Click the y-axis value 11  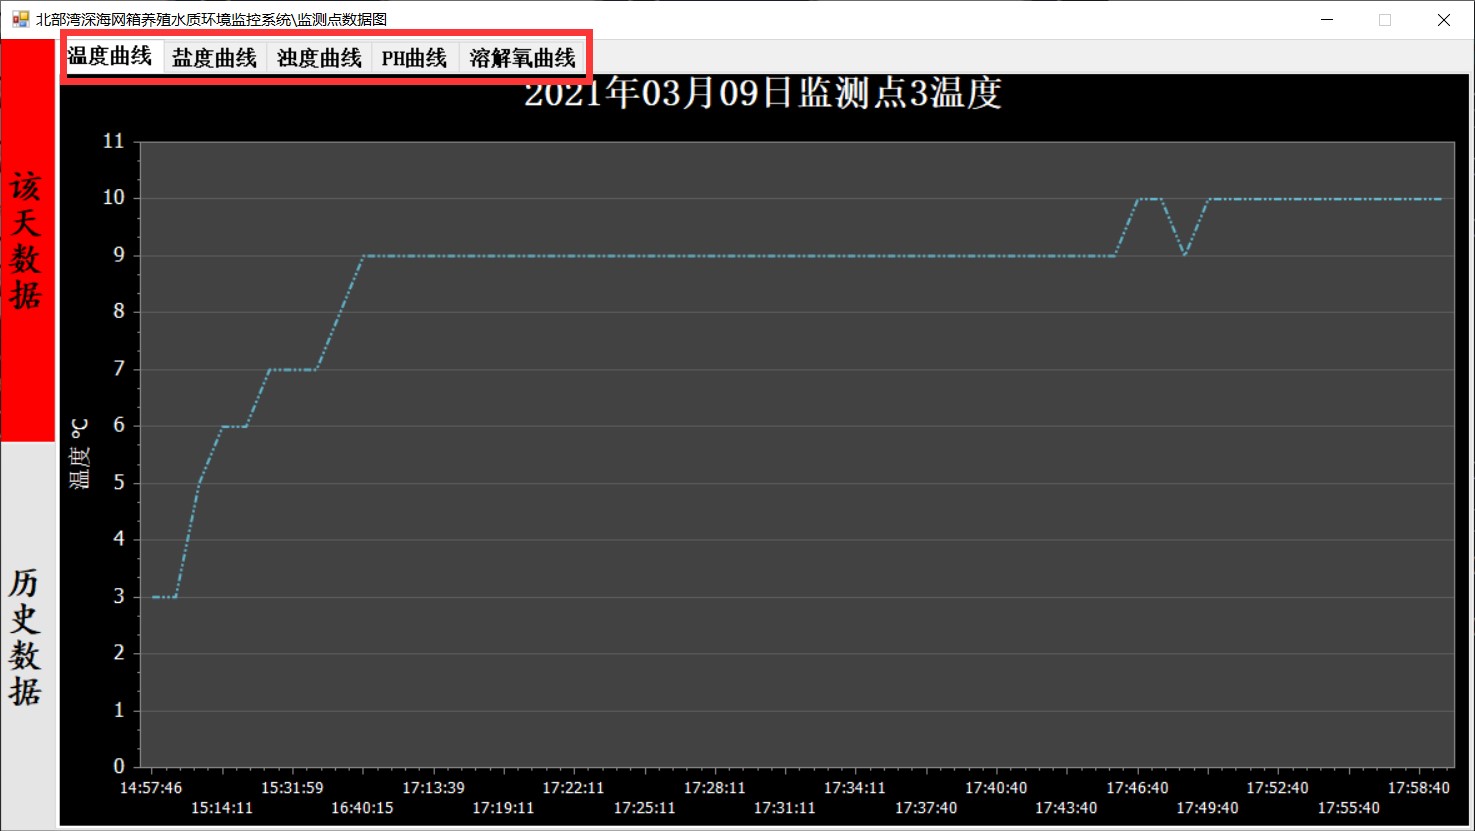pyautogui.click(x=114, y=141)
